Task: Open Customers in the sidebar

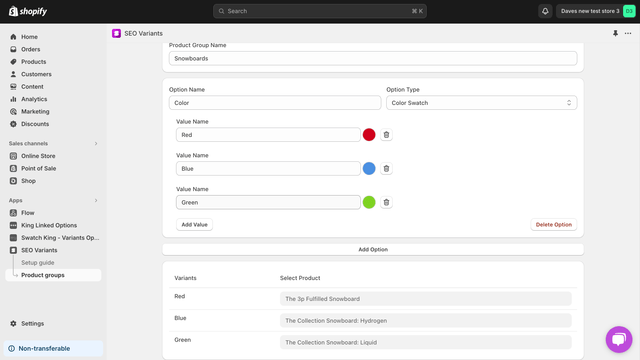Action: click(x=36, y=74)
